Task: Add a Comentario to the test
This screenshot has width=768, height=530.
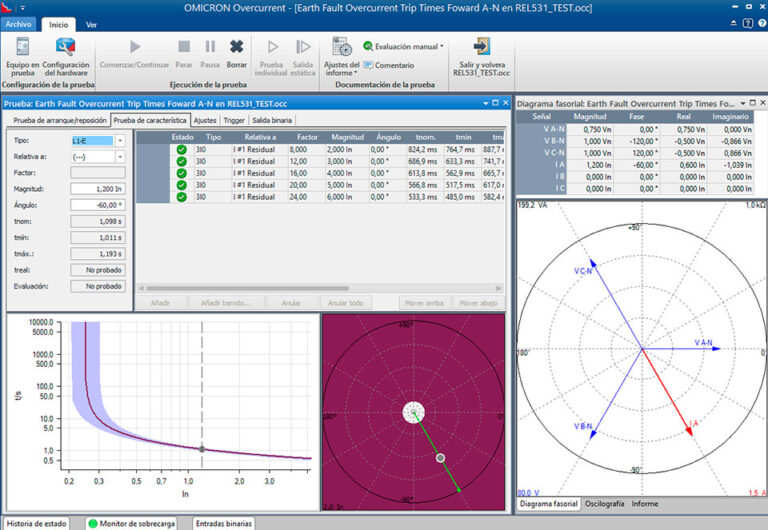Action: click(389, 65)
